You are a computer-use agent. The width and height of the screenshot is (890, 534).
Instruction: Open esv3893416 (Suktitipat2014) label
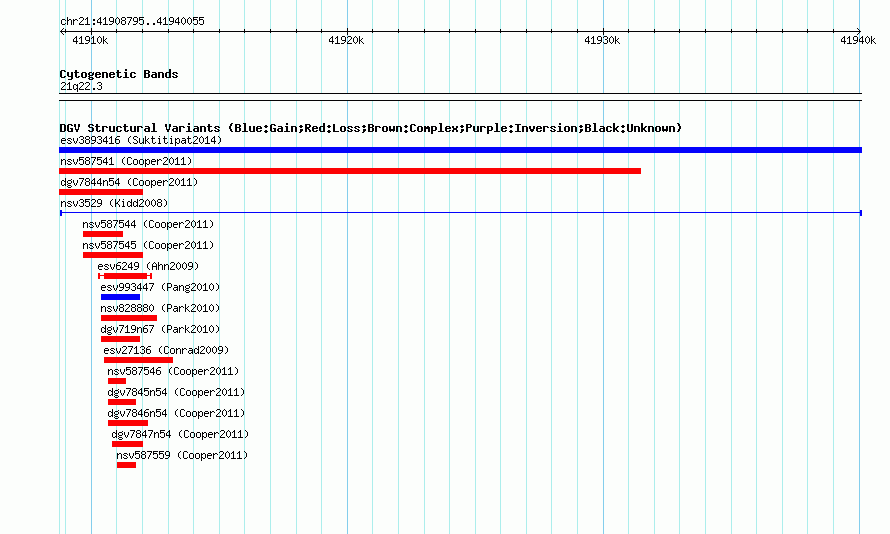[x=141, y=140]
